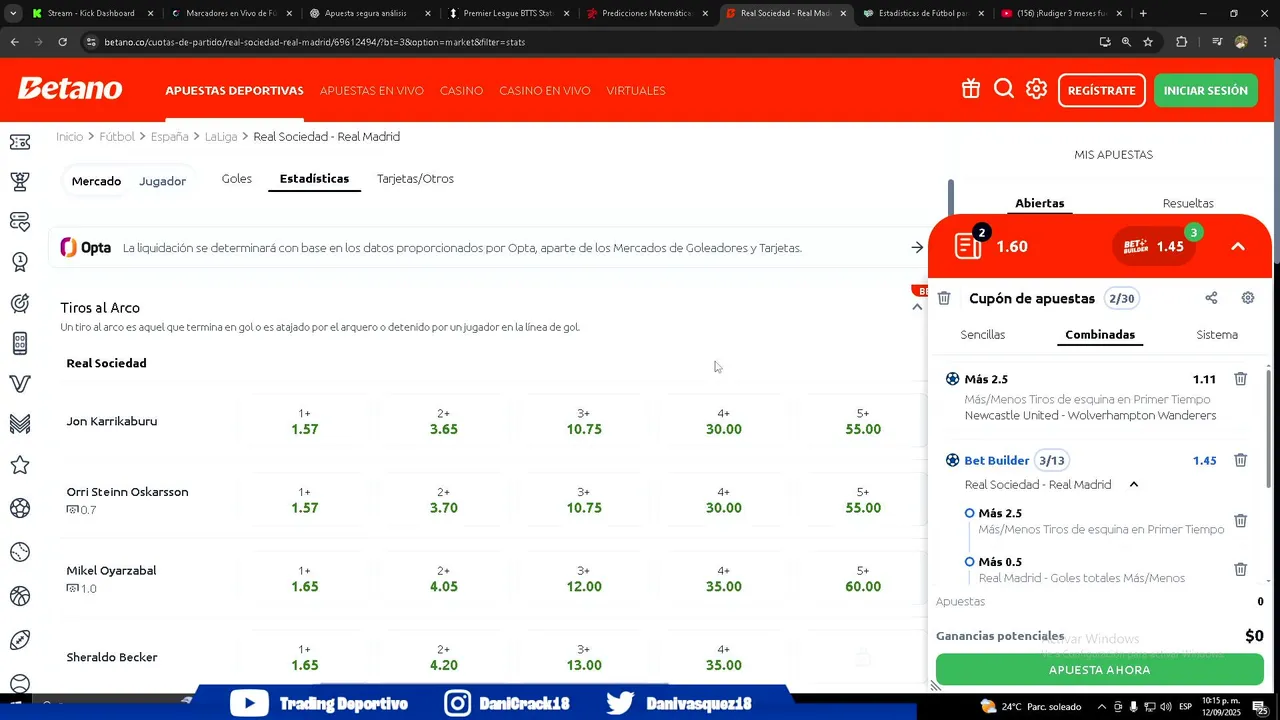Image resolution: width=1280 pixels, height=720 pixels.
Task: Open Betano settings gear in header
Action: coord(1036,89)
